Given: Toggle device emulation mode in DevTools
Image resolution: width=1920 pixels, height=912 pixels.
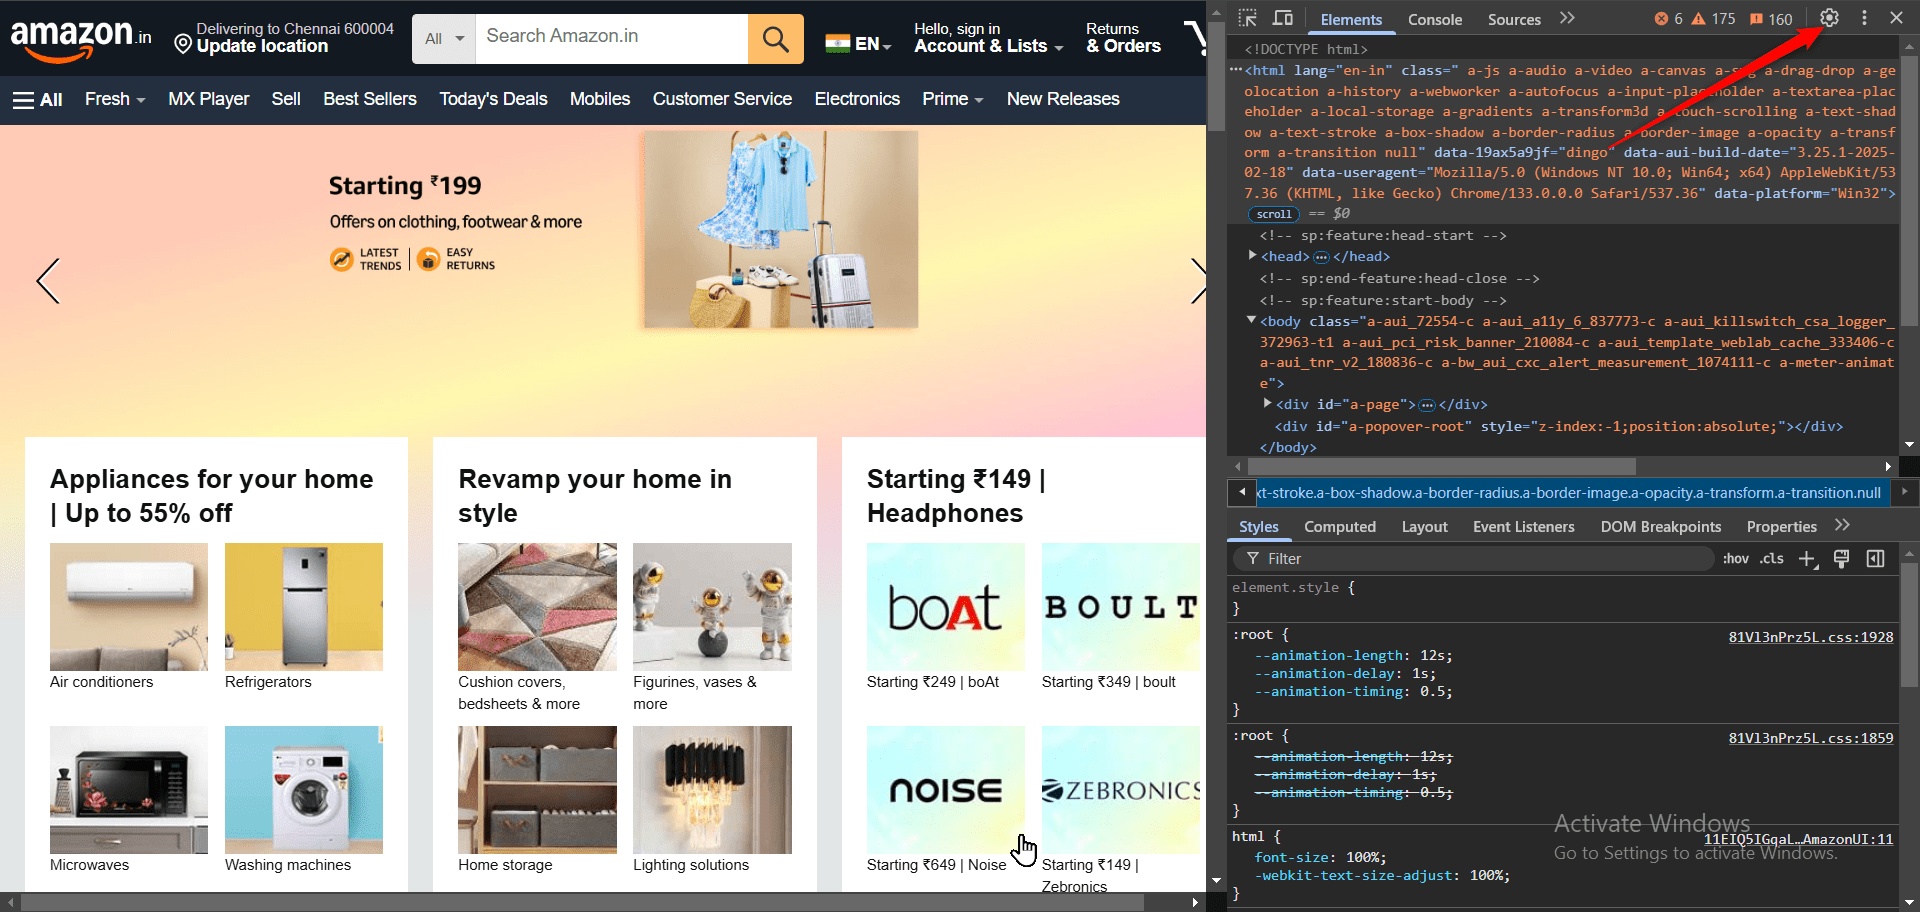Looking at the screenshot, I should coord(1283,17).
